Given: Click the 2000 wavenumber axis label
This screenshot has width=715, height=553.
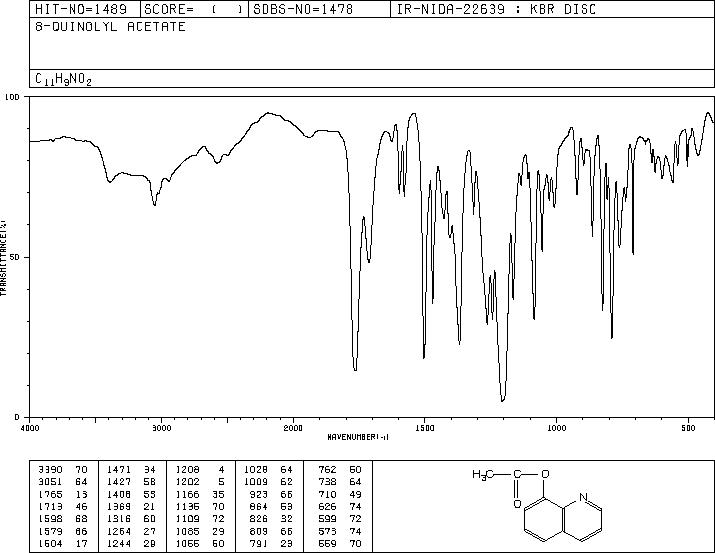Looking at the screenshot, I should click(293, 428).
